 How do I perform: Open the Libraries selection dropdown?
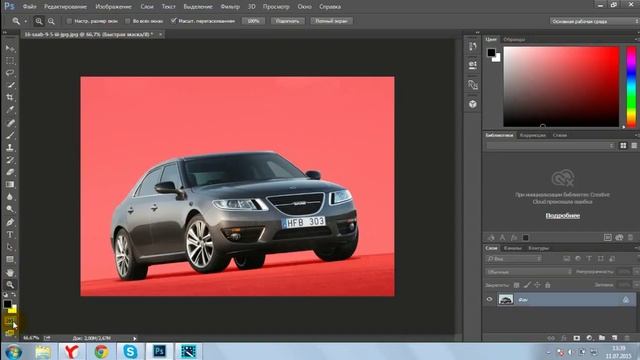(550, 146)
